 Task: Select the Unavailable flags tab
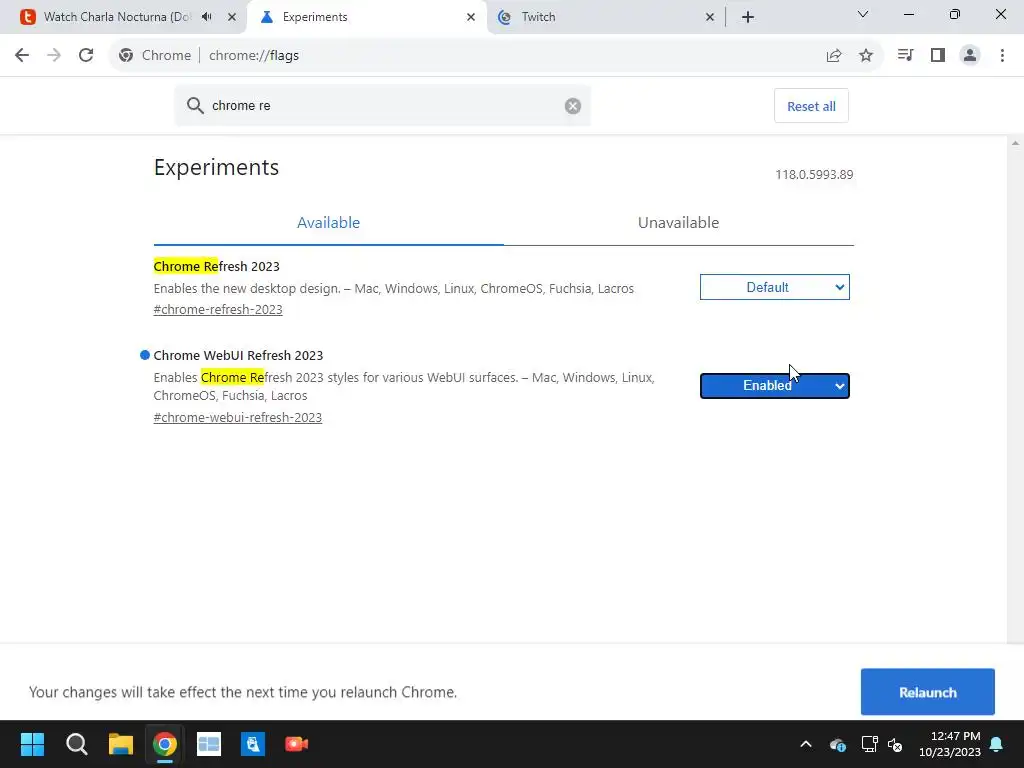click(x=679, y=223)
